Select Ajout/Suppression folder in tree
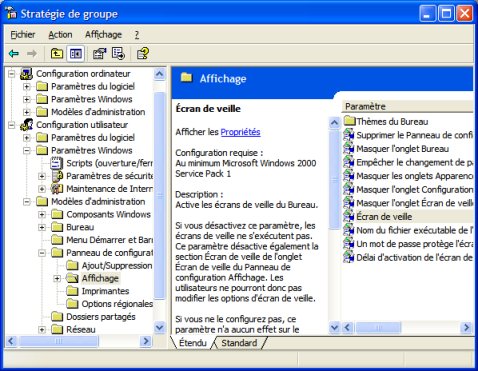Viewport: 478px width, 371px height. click(x=72, y=266)
